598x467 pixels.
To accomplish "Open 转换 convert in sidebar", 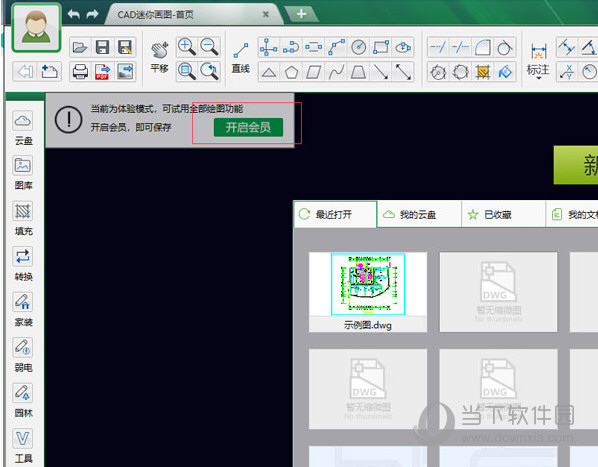I will pyautogui.click(x=23, y=264).
